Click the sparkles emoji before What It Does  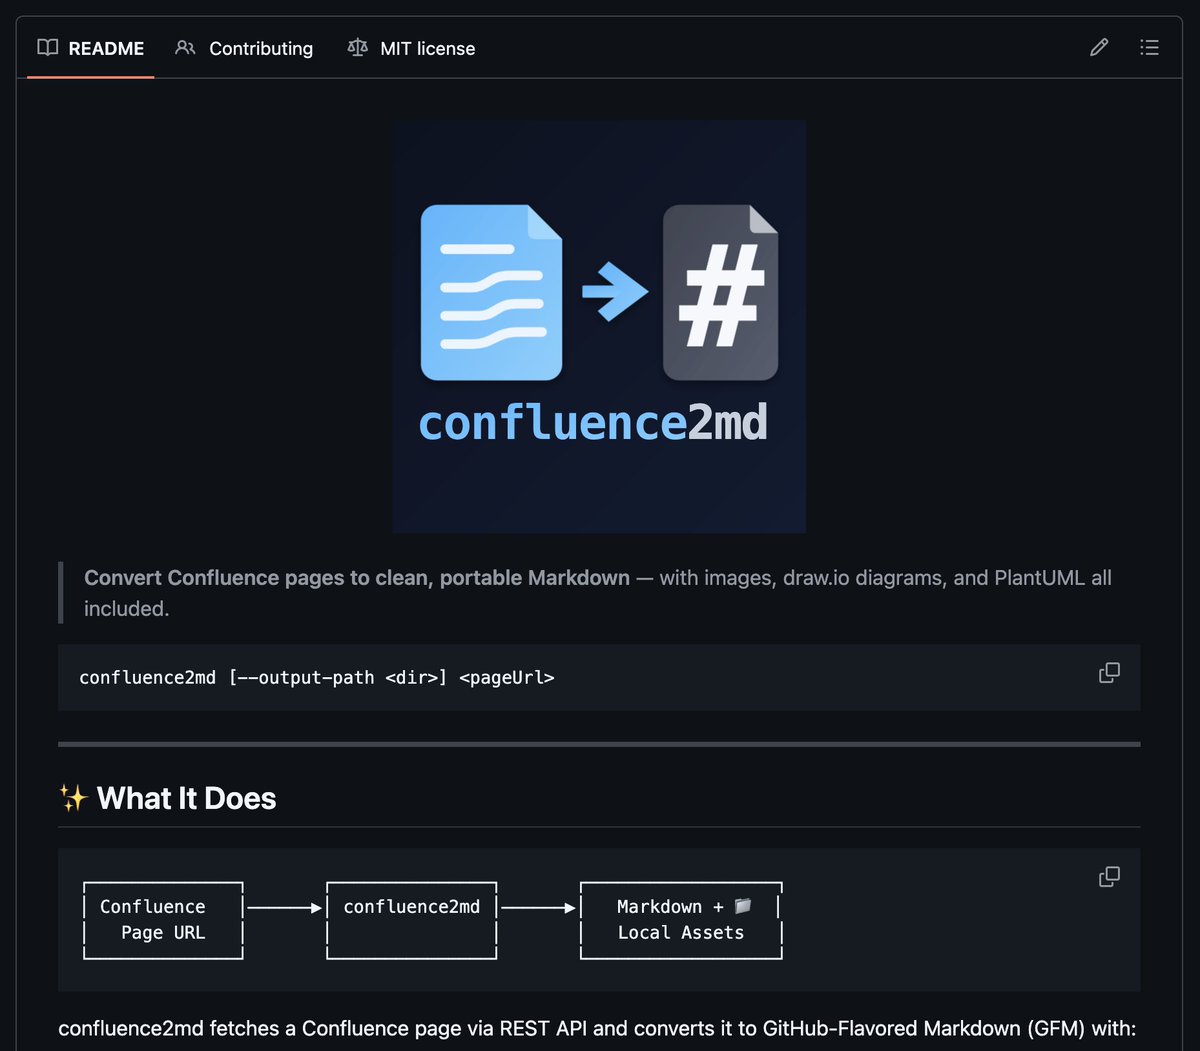[73, 798]
